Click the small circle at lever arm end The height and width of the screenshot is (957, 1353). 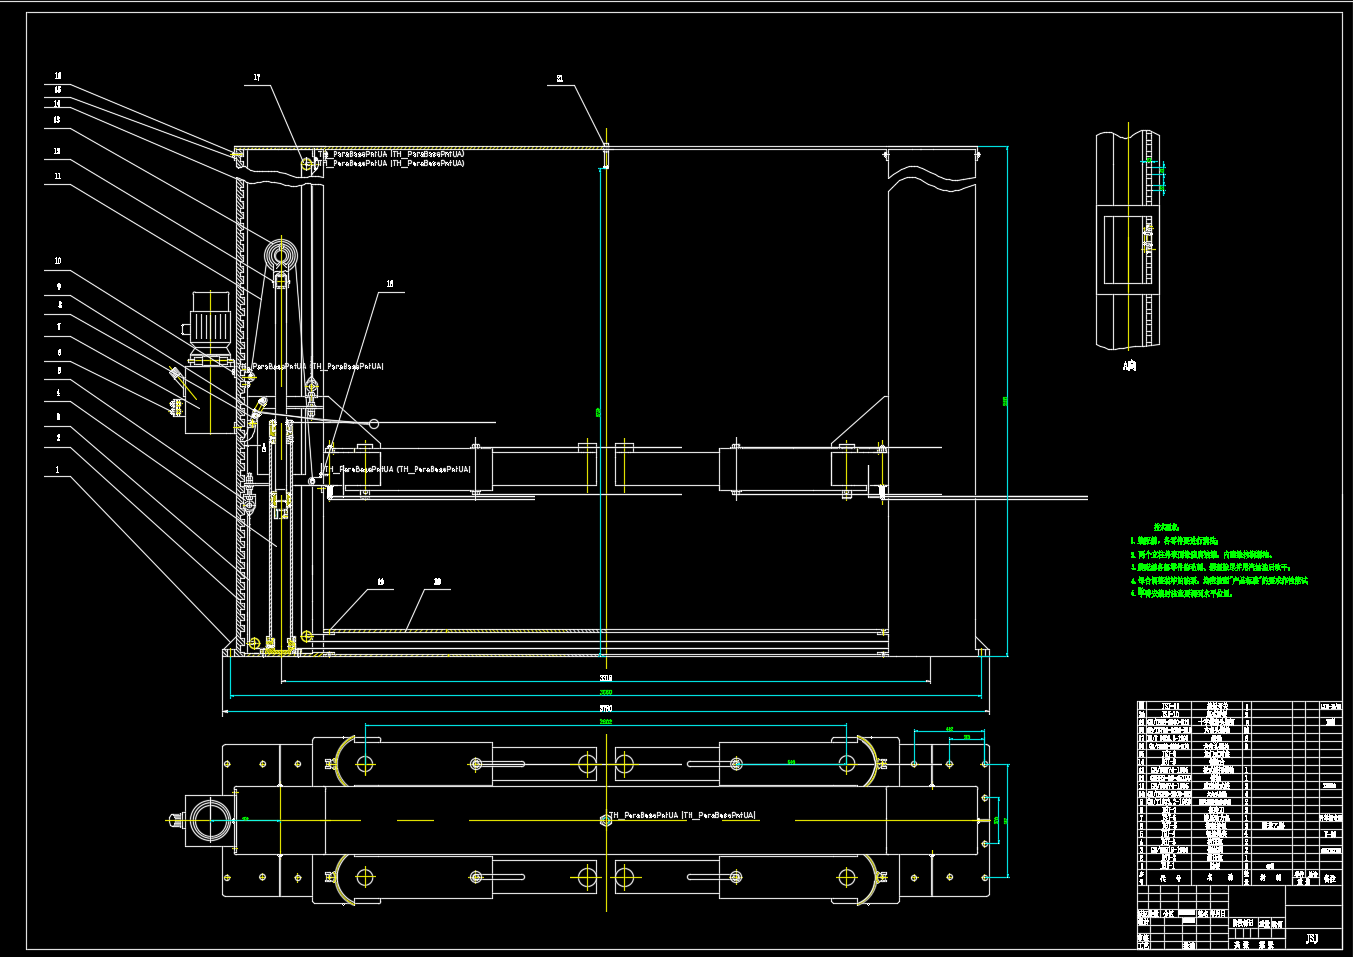tap(374, 423)
